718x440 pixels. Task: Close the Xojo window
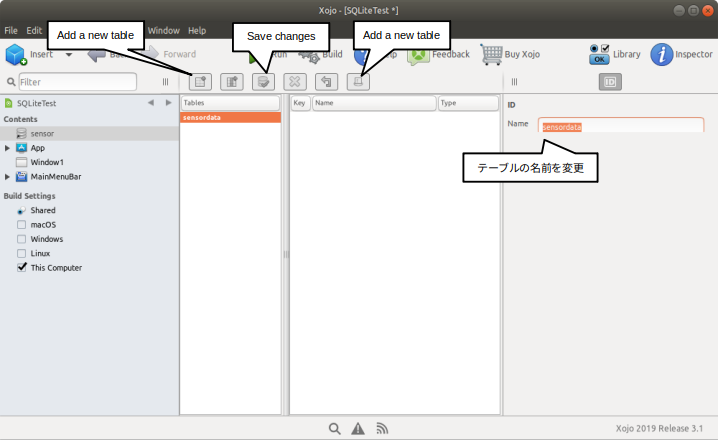[x=708, y=11]
